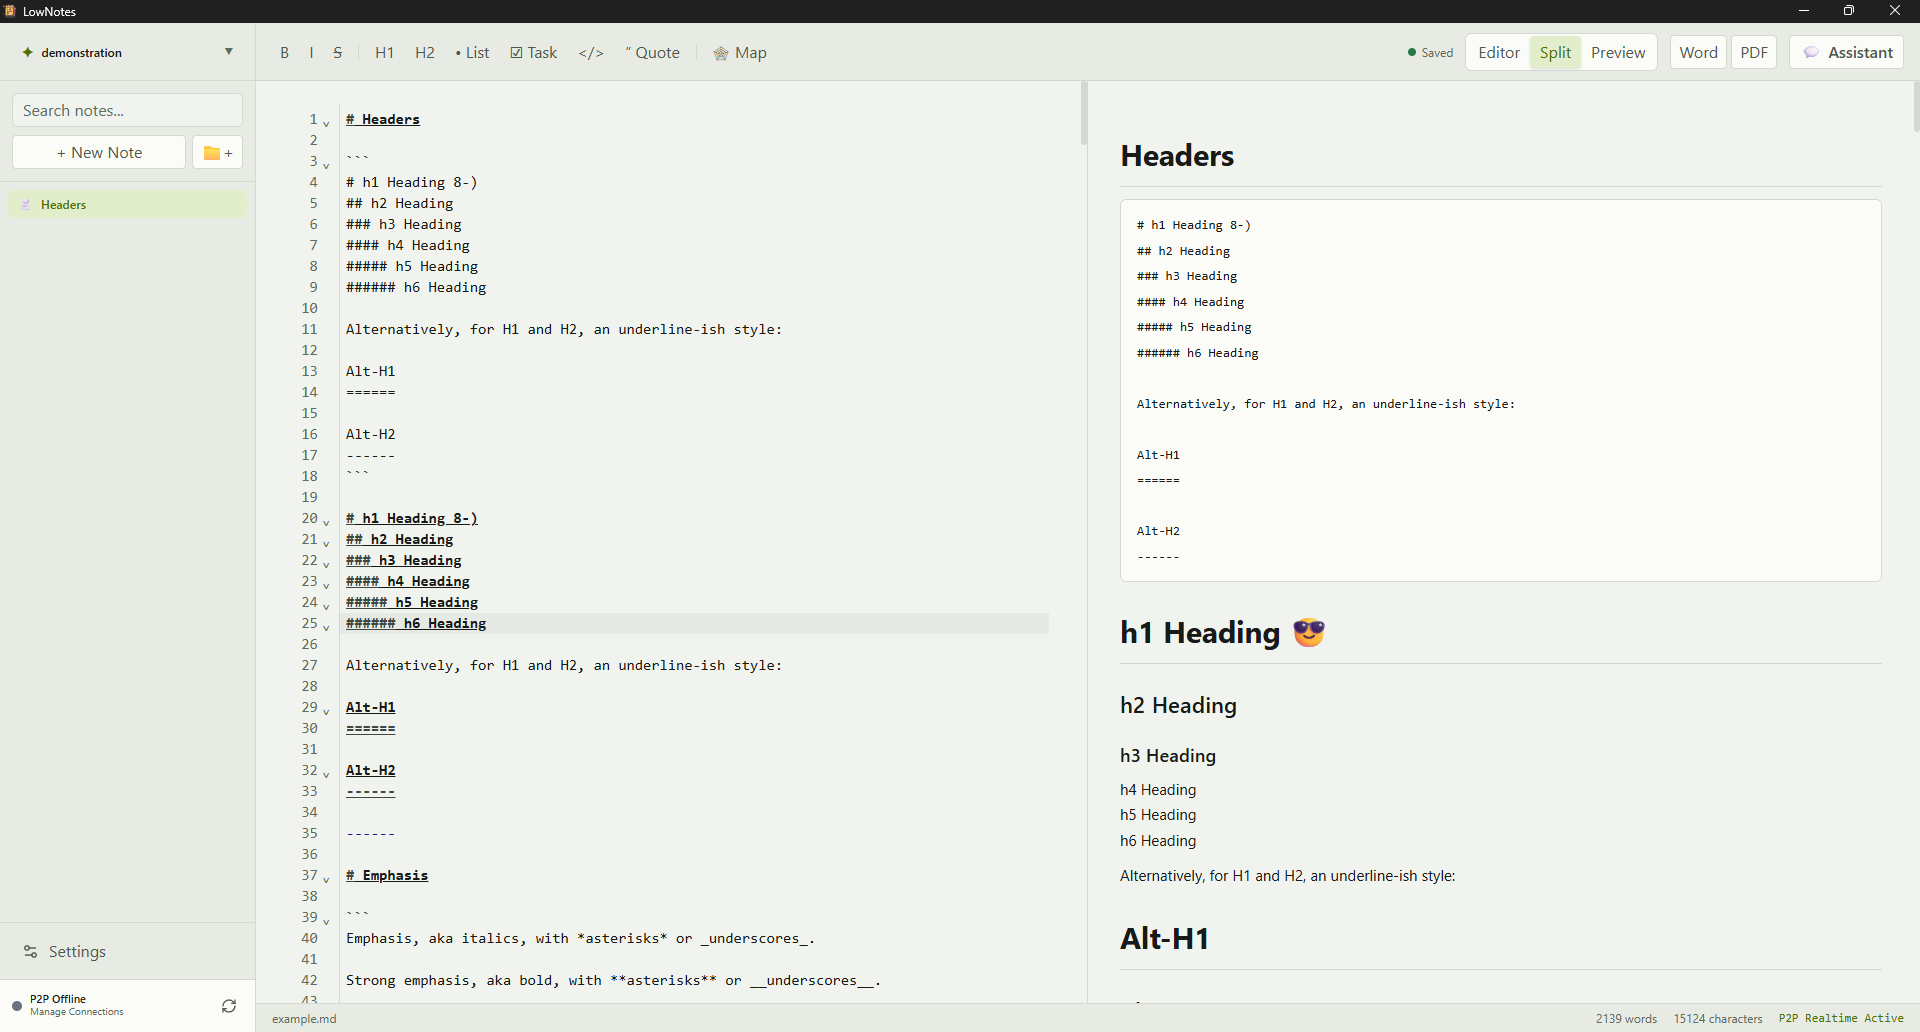Collapse code block fold at line 3
Image resolution: width=1920 pixels, height=1032 pixels.
point(326,165)
